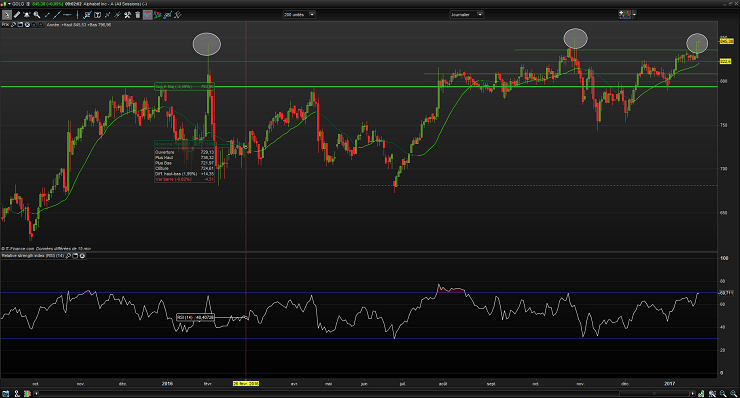Click the horizontal time scrollbar track
This screenshot has height=398, width=740.
coord(363,394)
